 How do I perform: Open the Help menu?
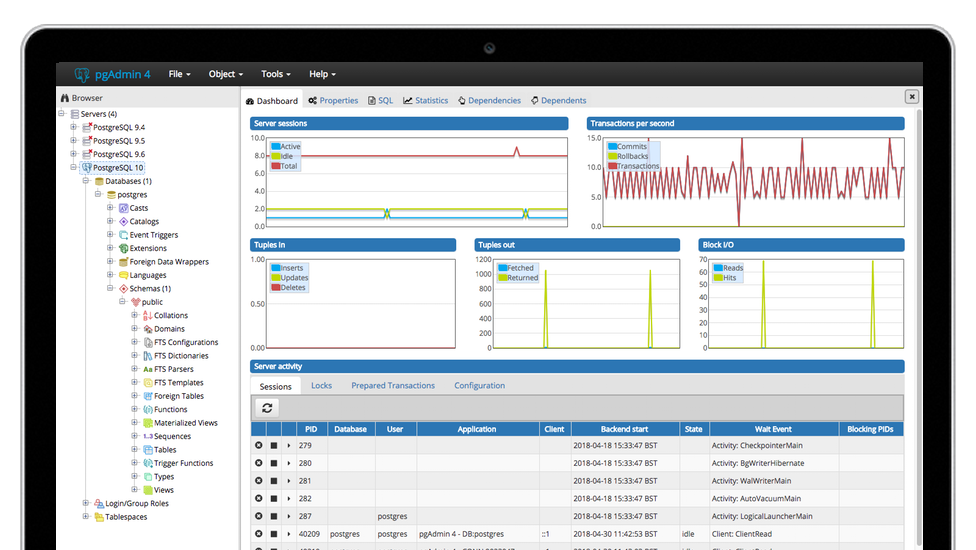tap(322, 74)
